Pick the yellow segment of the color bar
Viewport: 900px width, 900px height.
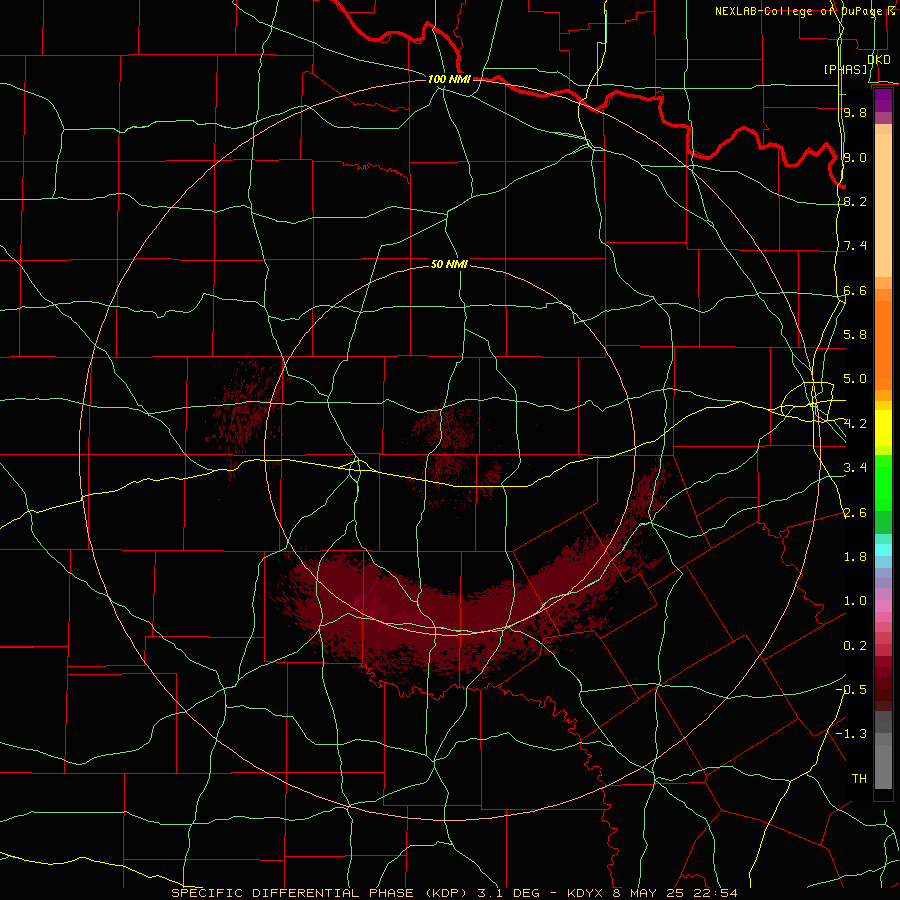[883, 428]
